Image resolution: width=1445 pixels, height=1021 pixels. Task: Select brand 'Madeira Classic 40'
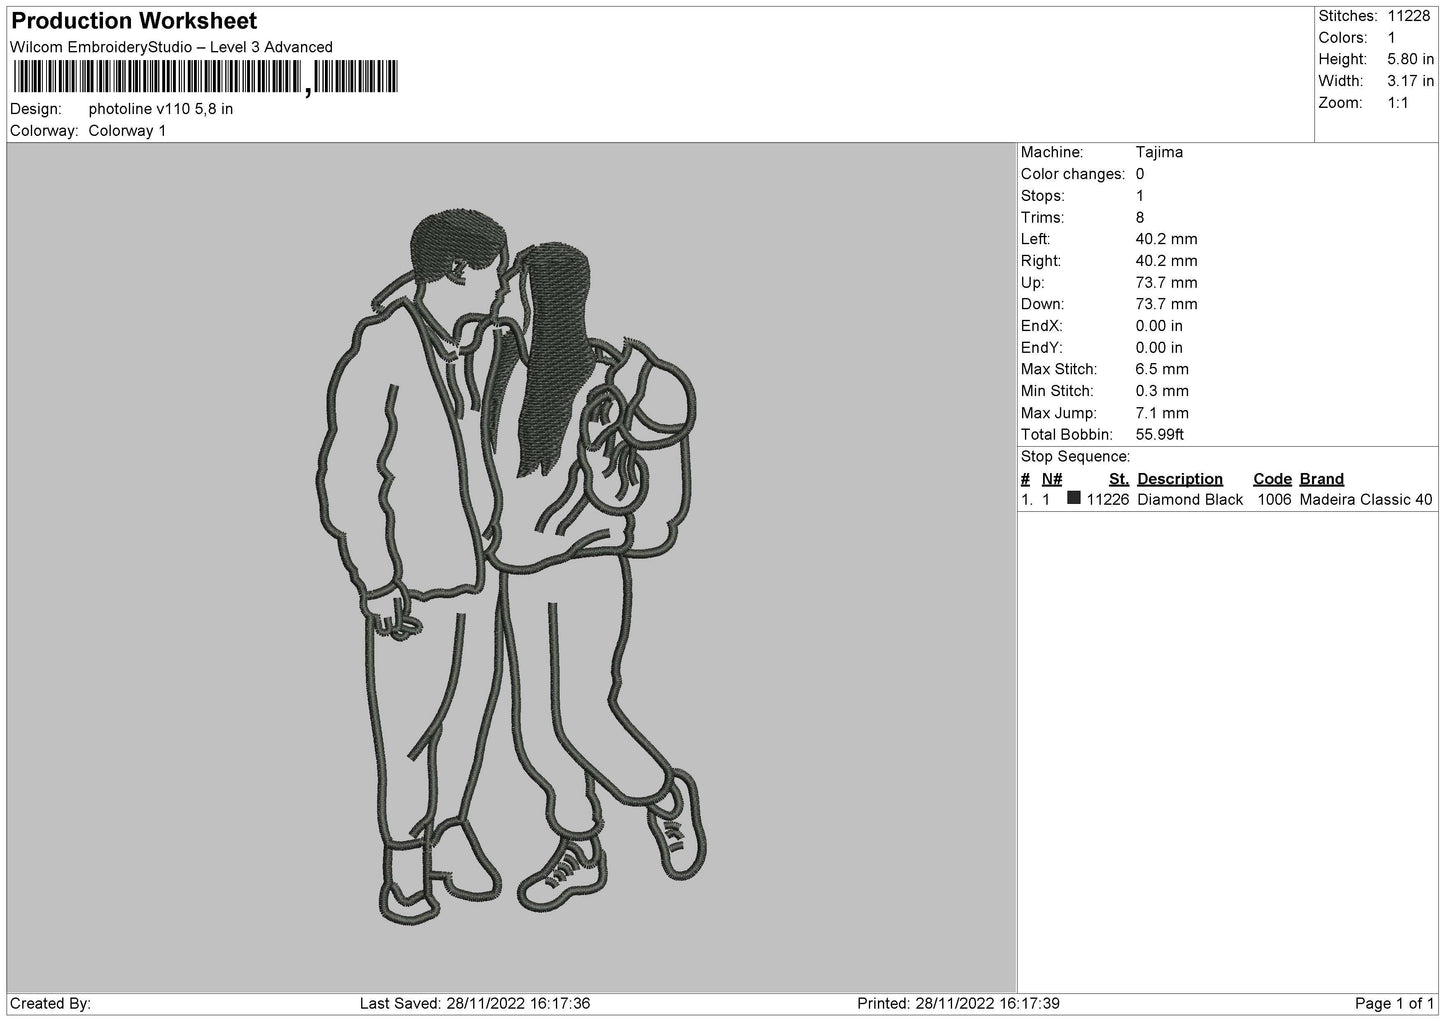pyautogui.click(x=1366, y=500)
